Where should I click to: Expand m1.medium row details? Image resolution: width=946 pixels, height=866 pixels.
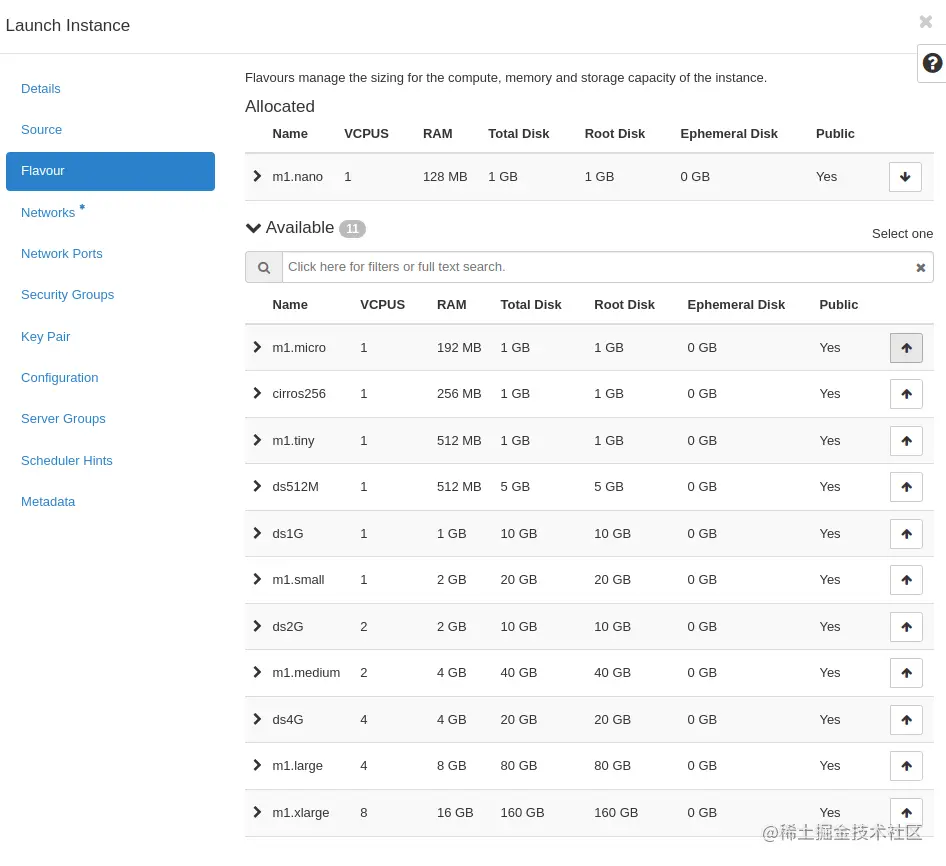point(258,672)
